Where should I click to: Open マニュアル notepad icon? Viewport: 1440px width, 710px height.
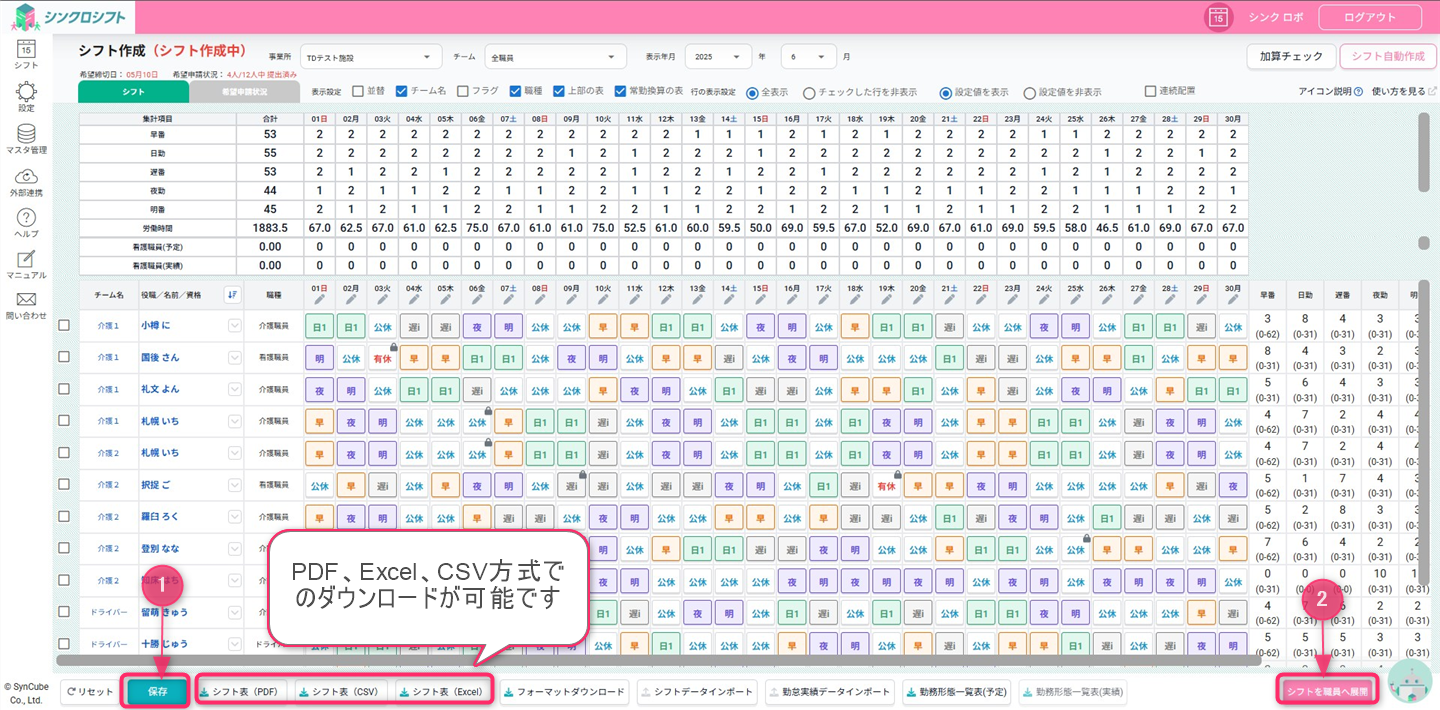pyautogui.click(x=26, y=260)
